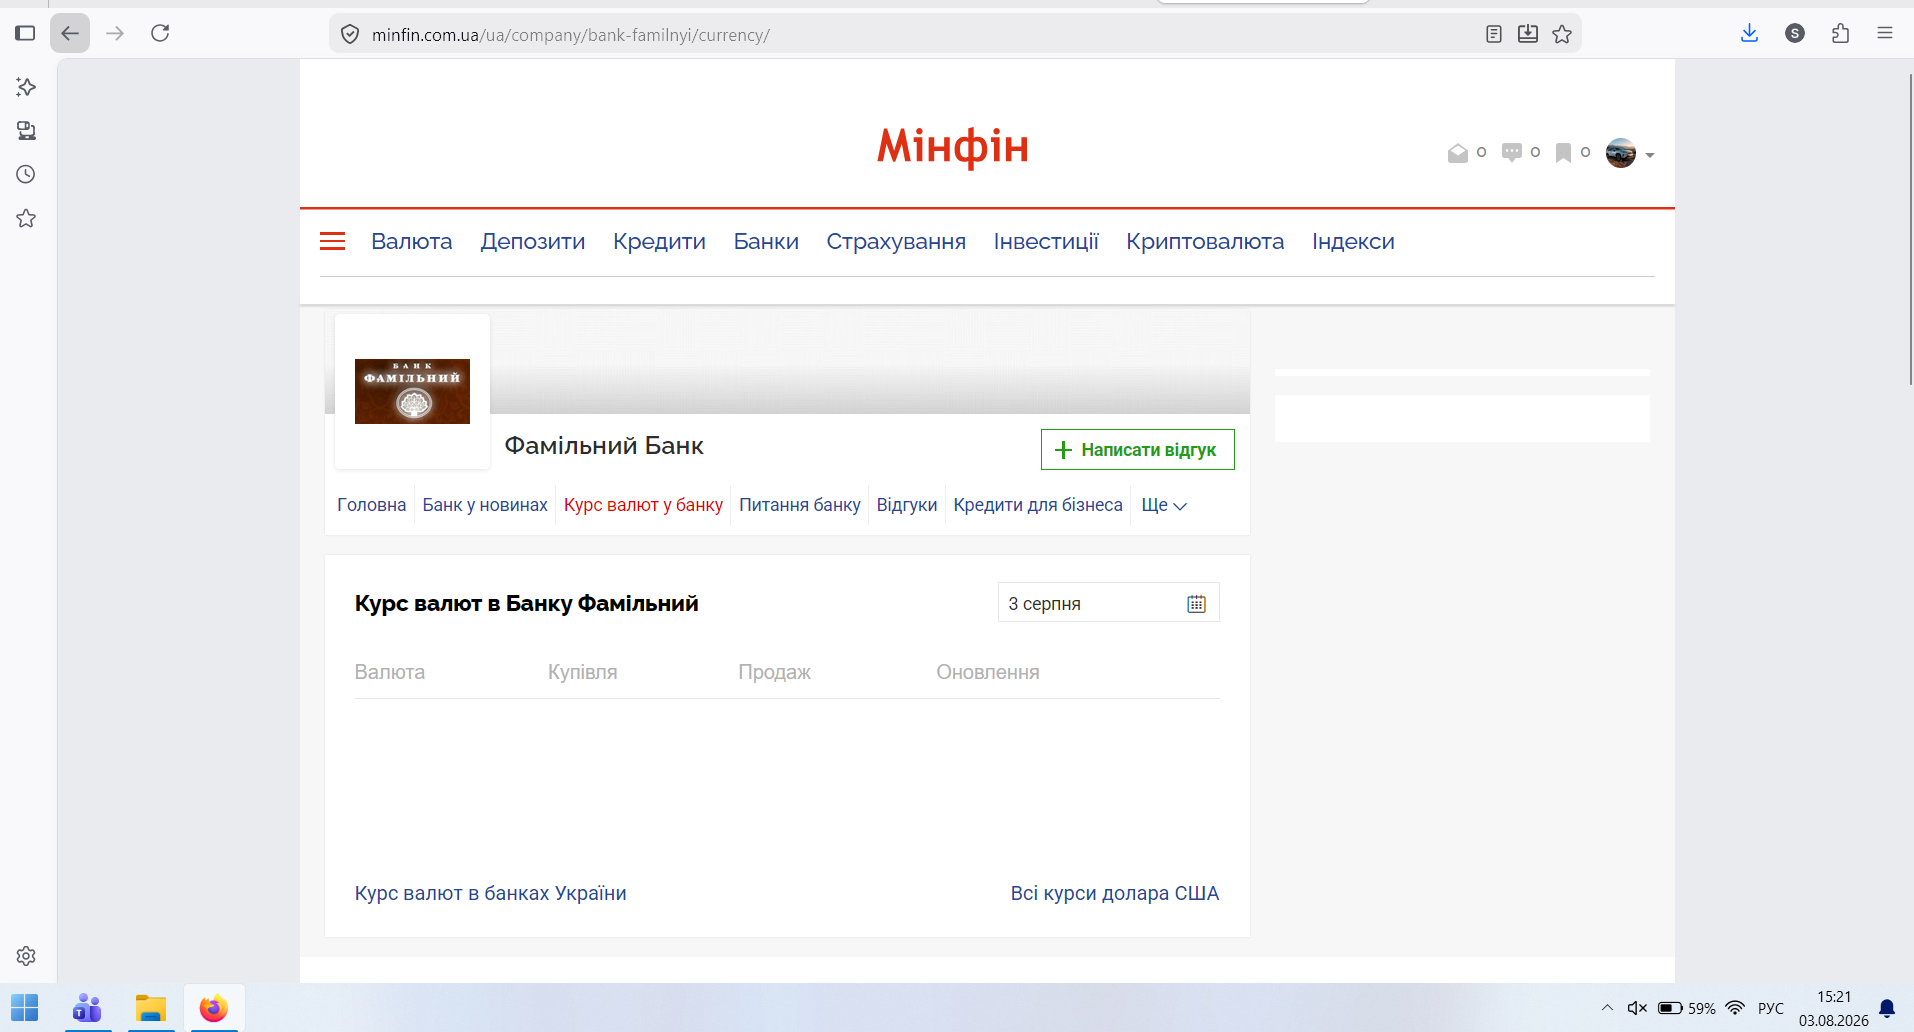
Task: Expand the 'Ще' more tabs dropdown
Action: point(1164,505)
